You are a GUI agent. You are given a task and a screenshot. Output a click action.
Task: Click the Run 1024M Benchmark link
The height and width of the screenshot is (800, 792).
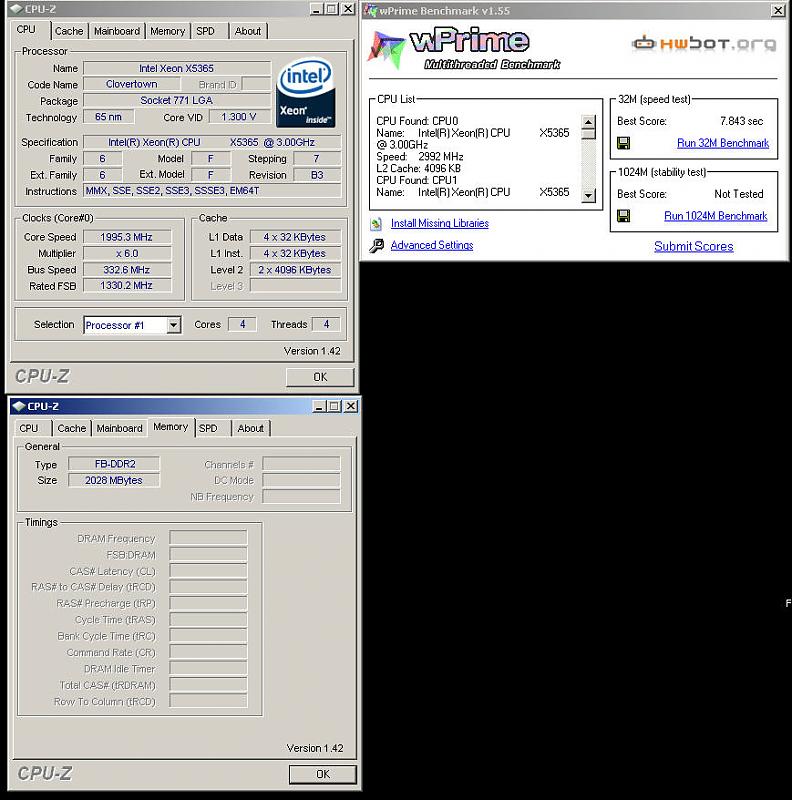[x=715, y=216]
